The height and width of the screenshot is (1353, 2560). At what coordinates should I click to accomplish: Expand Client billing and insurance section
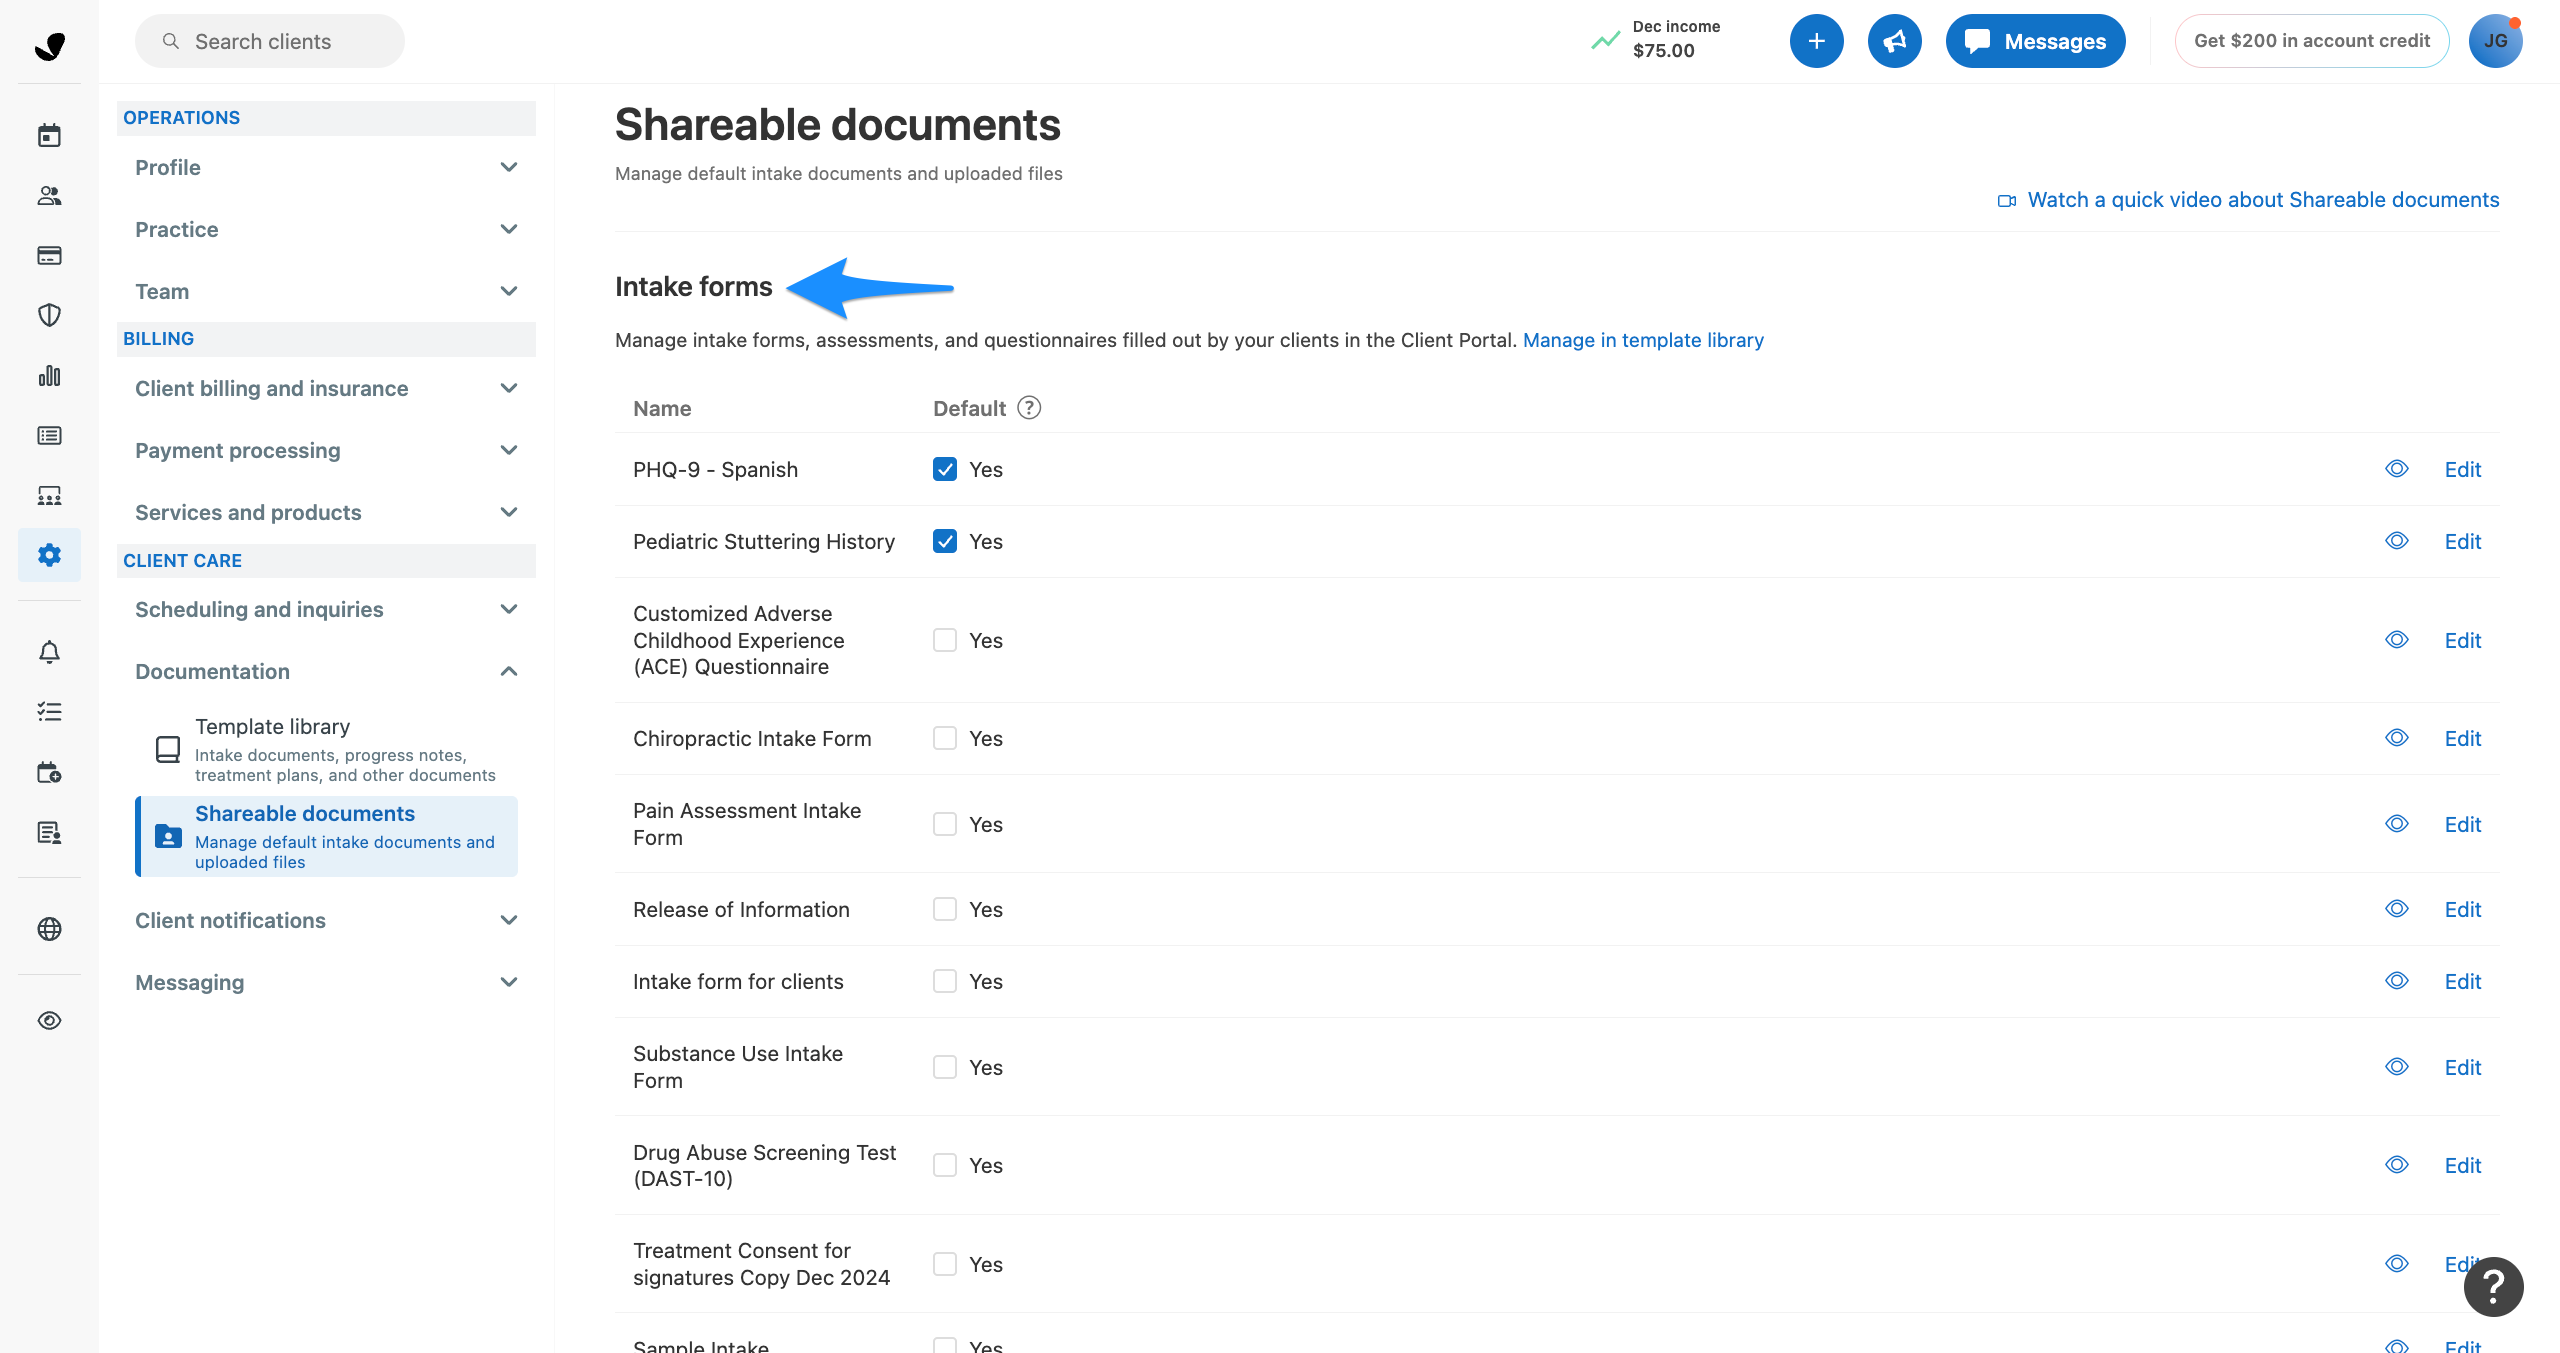[x=325, y=388]
